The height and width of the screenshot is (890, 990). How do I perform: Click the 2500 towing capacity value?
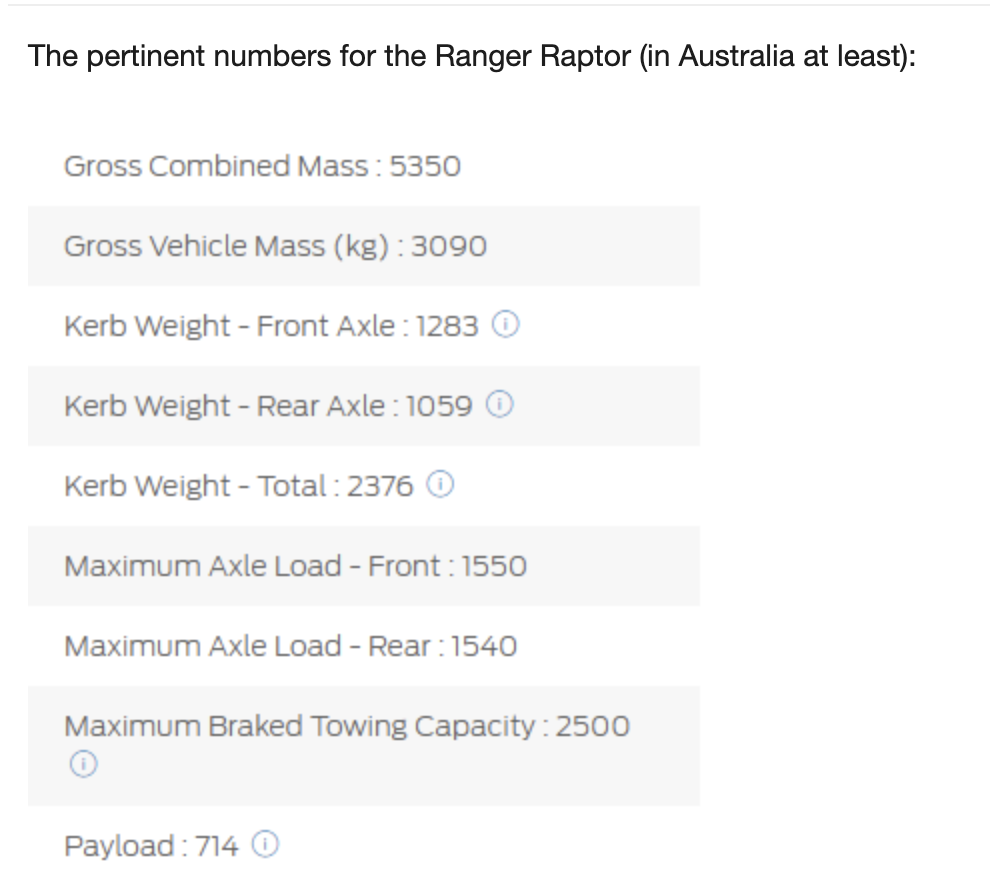point(593,726)
